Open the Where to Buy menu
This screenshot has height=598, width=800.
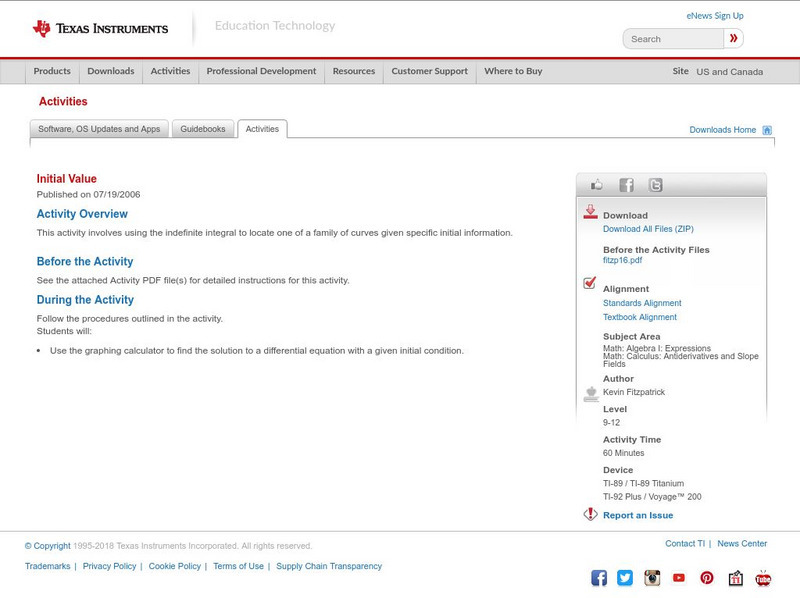pos(513,71)
